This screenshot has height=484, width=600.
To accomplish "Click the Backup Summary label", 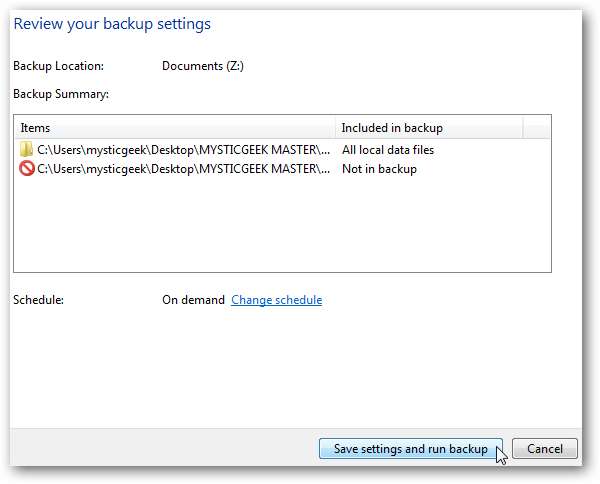I will pyautogui.click(x=60, y=94).
